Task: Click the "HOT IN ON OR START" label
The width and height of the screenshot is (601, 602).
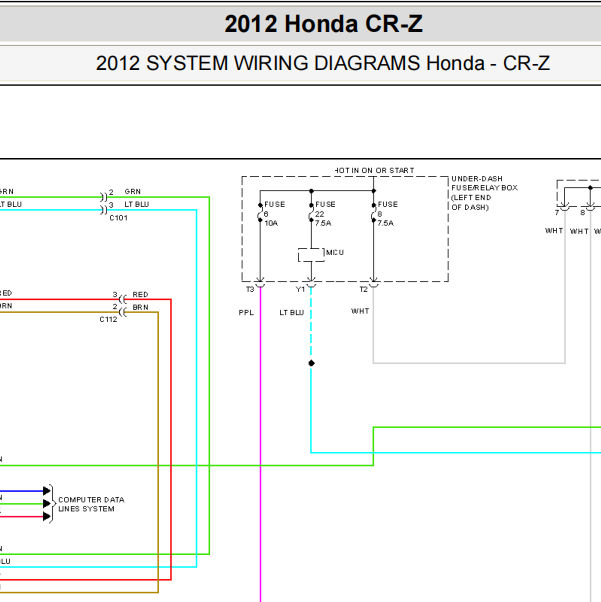Action: 374,170
